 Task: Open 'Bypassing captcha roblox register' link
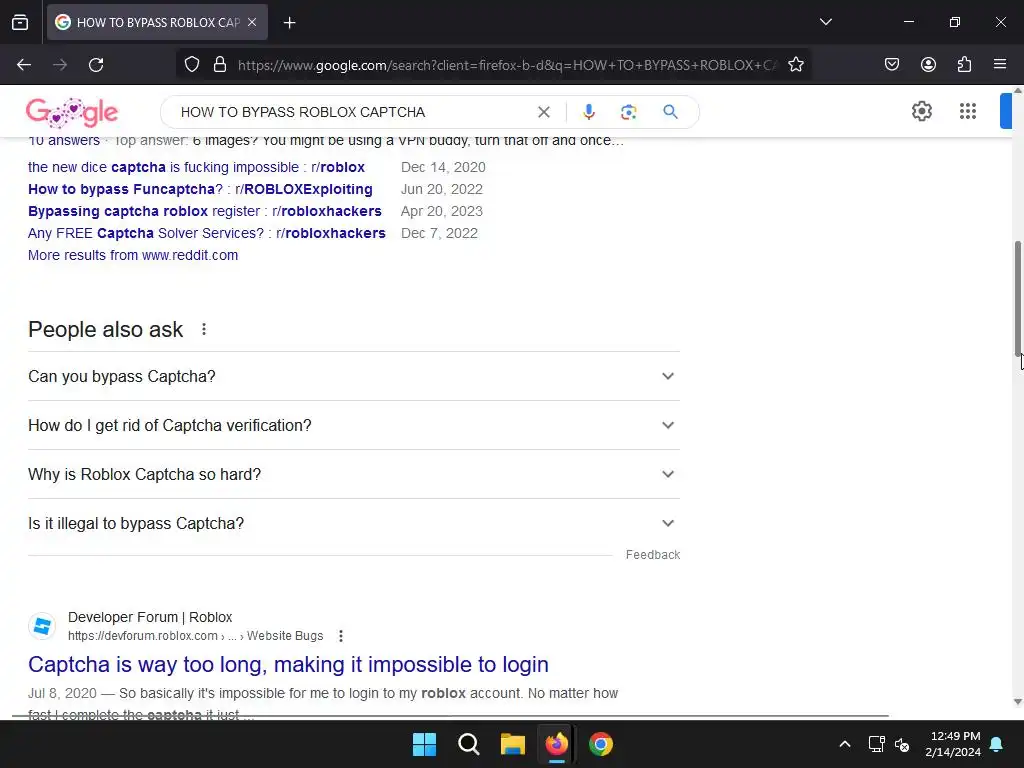tap(204, 212)
